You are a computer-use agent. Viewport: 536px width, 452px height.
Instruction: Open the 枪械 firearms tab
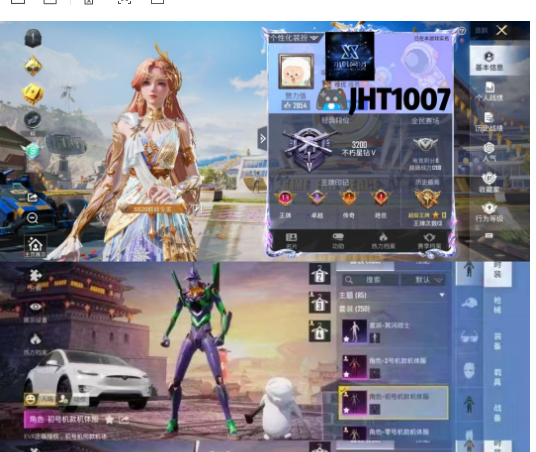click(497, 305)
